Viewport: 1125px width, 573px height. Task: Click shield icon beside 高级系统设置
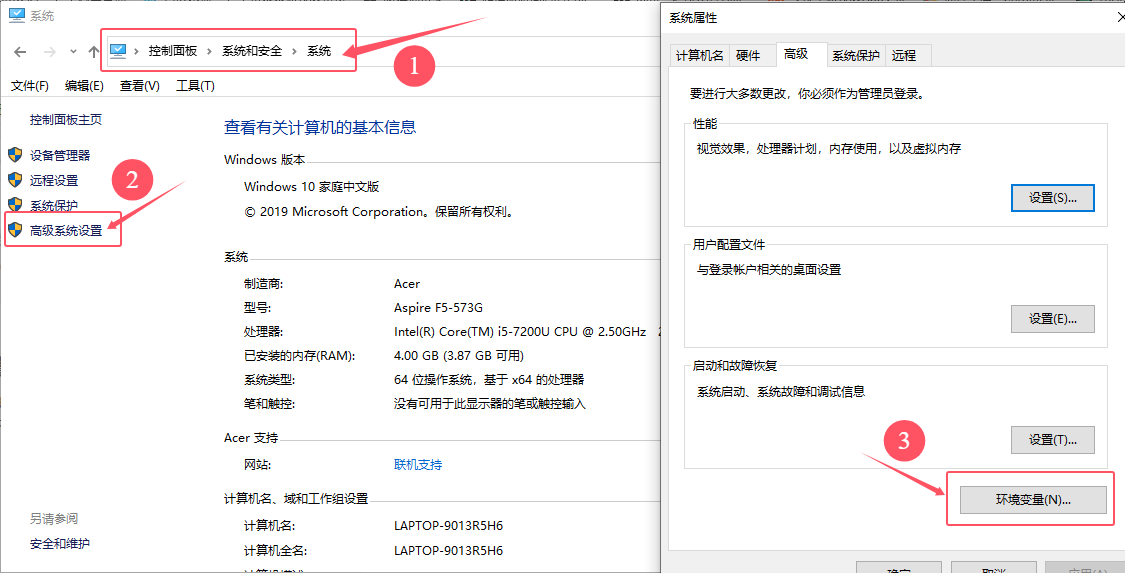15,229
